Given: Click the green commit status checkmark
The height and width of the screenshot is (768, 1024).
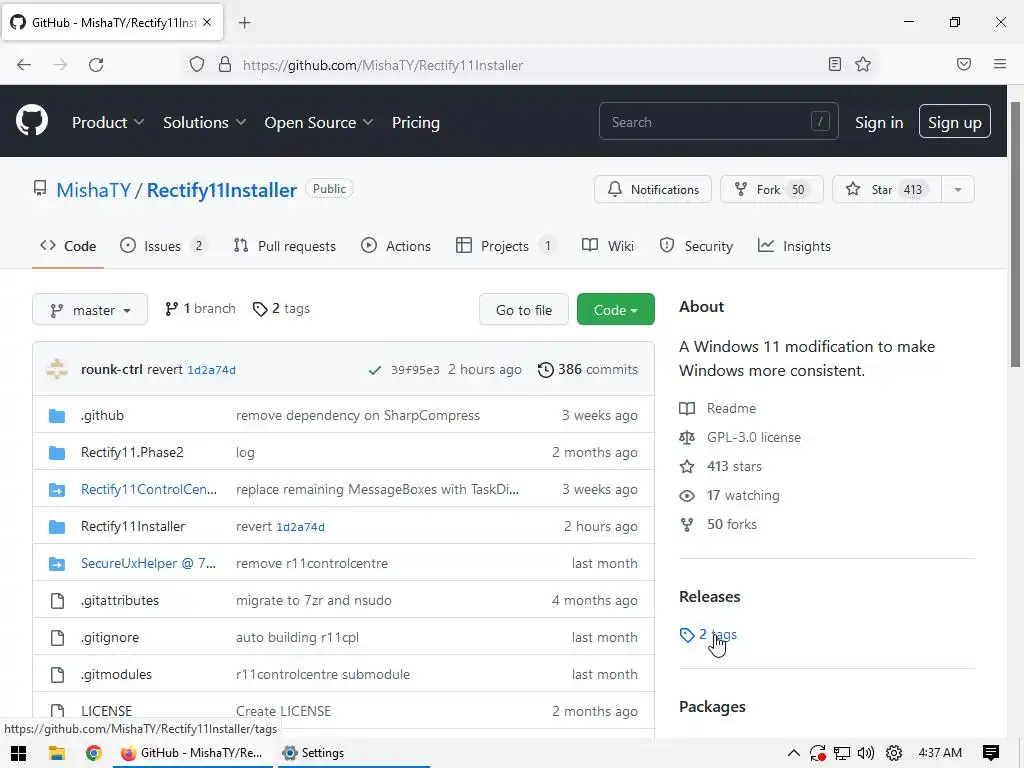Looking at the screenshot, I should point(374,370).
